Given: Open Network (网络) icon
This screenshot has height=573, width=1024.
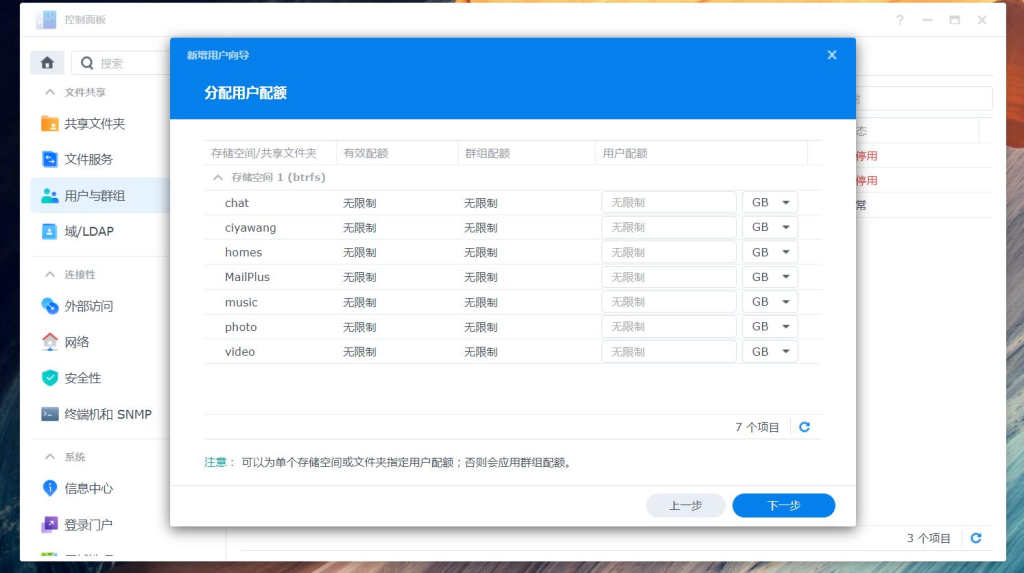Looking at the screenshot, I should point(50,342).
